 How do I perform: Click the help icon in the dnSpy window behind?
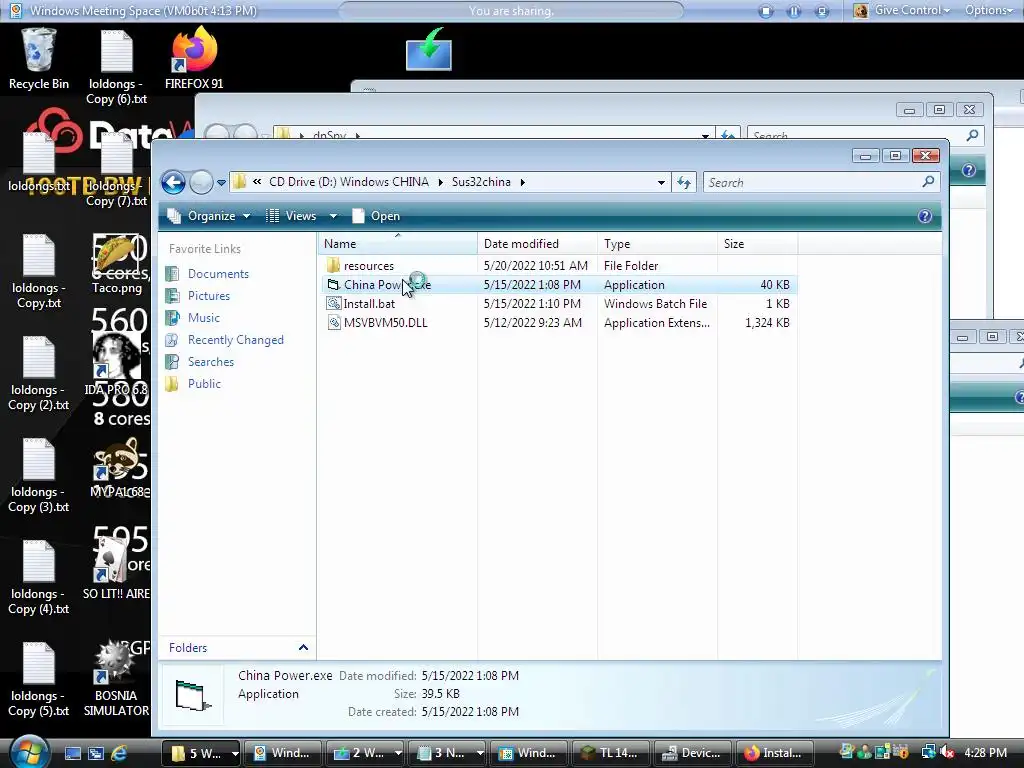coord(969,170)
